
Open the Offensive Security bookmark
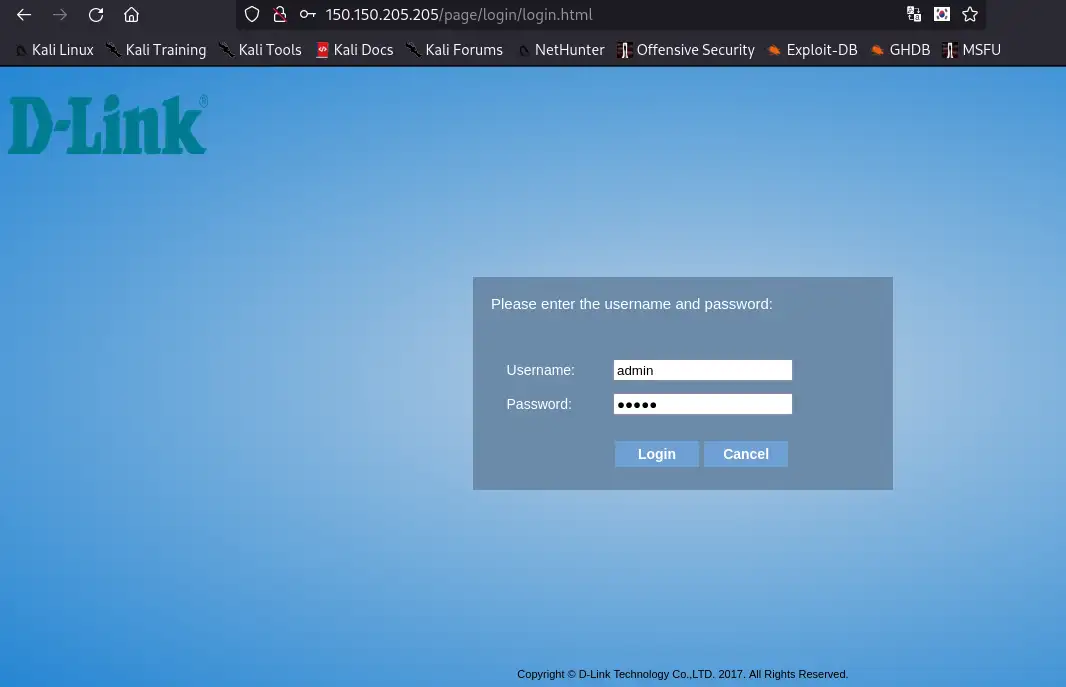click(695, 50)
